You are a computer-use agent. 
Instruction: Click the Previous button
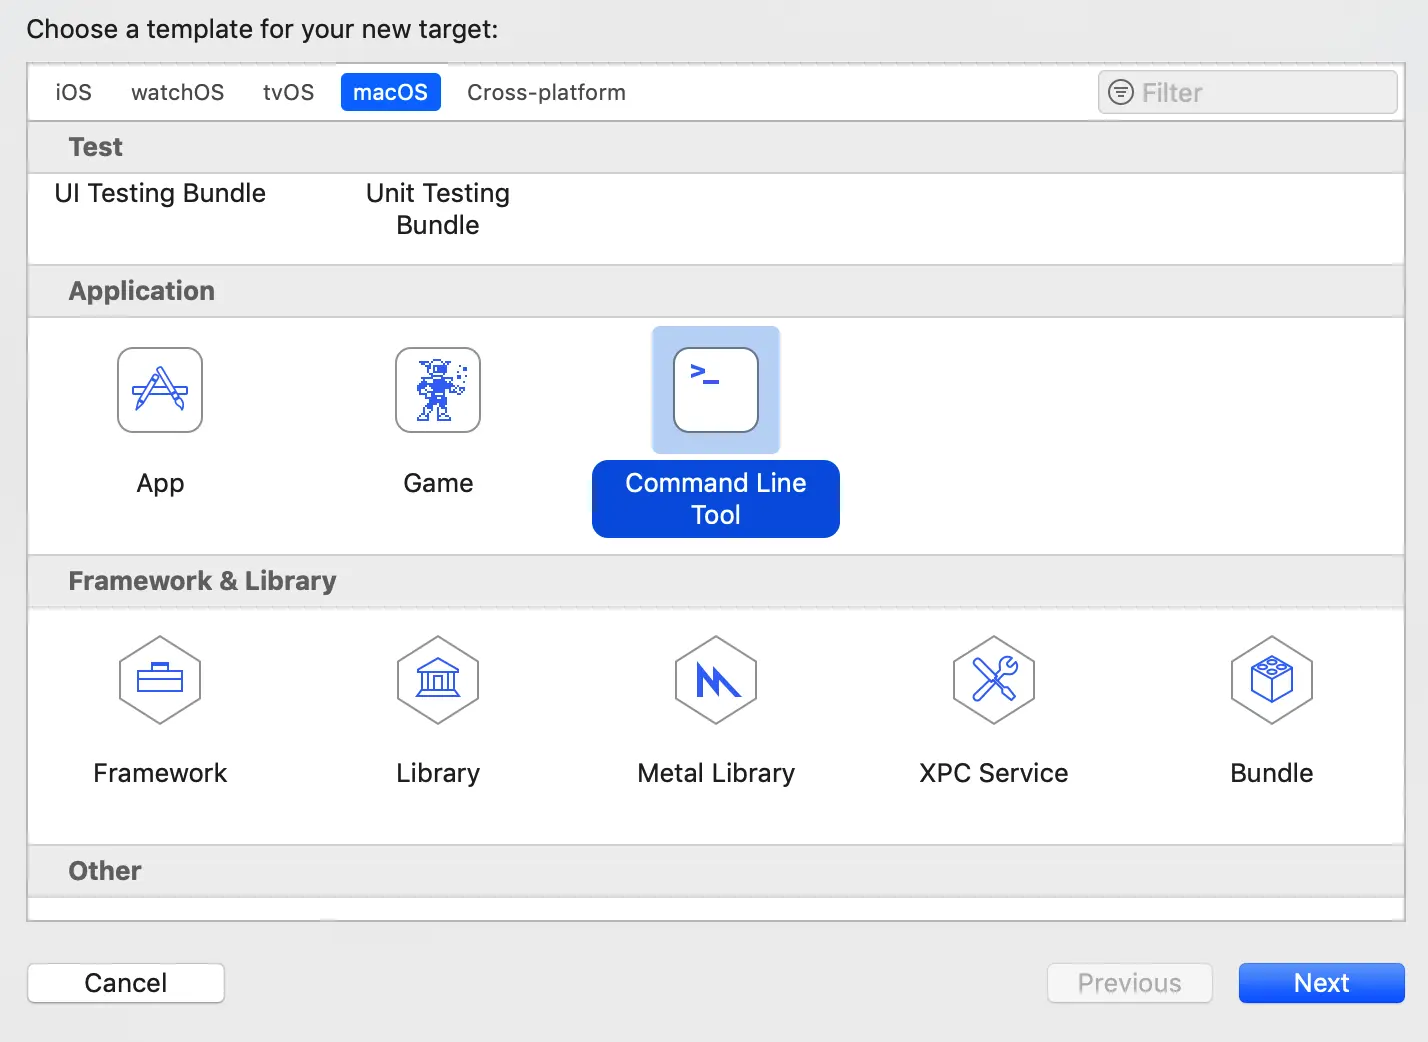pyautogui.click(x=1130, y=983)
